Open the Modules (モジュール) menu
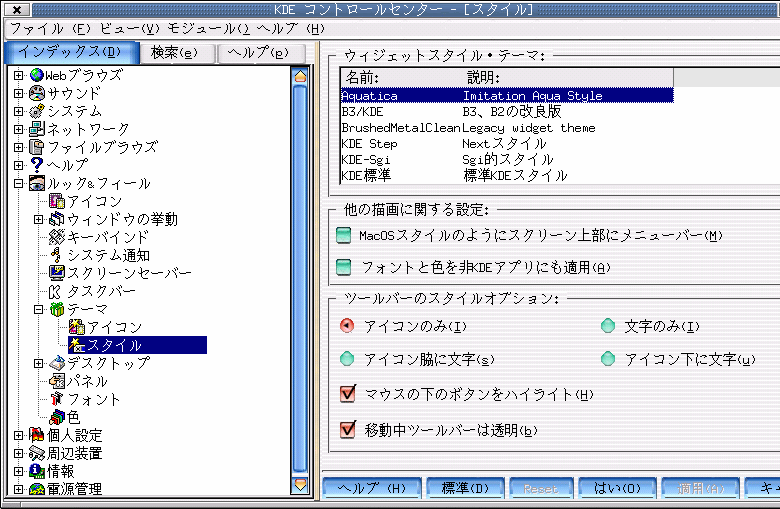 click(208, 29)
